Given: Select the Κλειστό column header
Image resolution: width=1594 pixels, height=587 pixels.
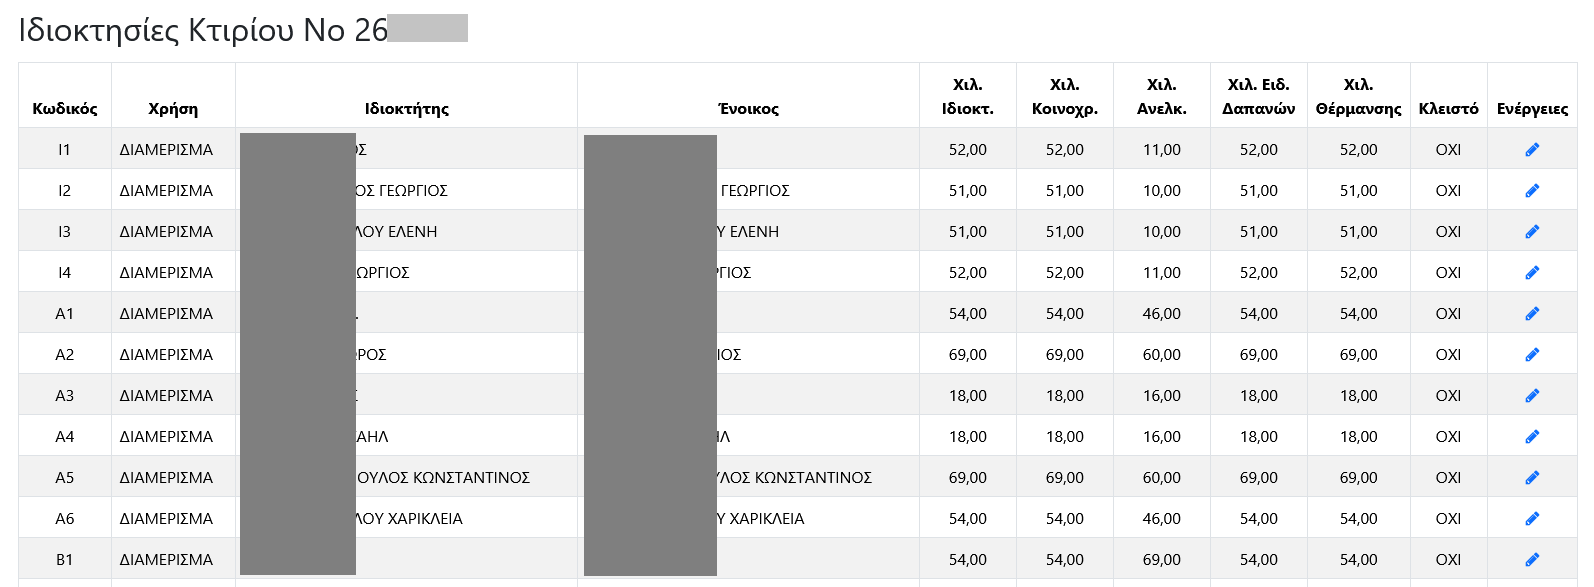Looking at the screenshot, I should (x=1448, y=109).
